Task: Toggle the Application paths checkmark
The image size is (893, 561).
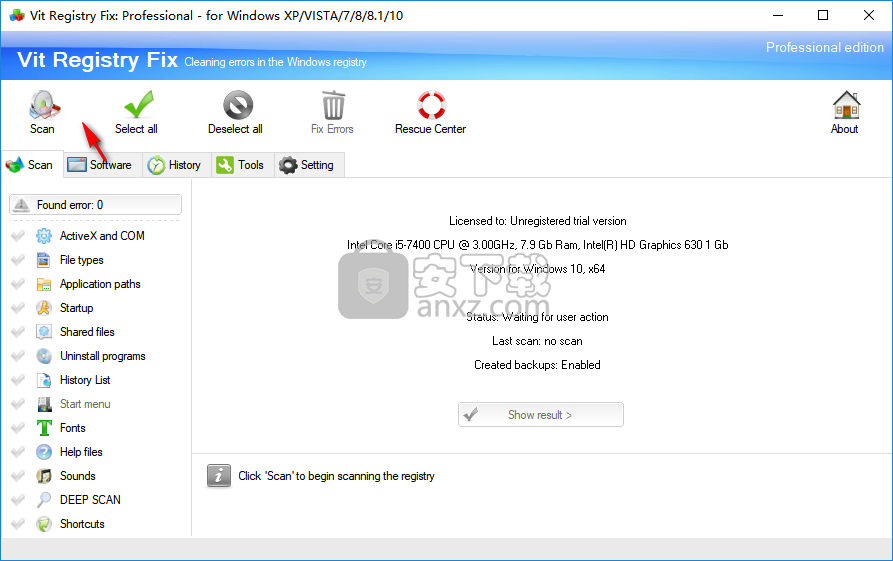Action: coord(18,284)
